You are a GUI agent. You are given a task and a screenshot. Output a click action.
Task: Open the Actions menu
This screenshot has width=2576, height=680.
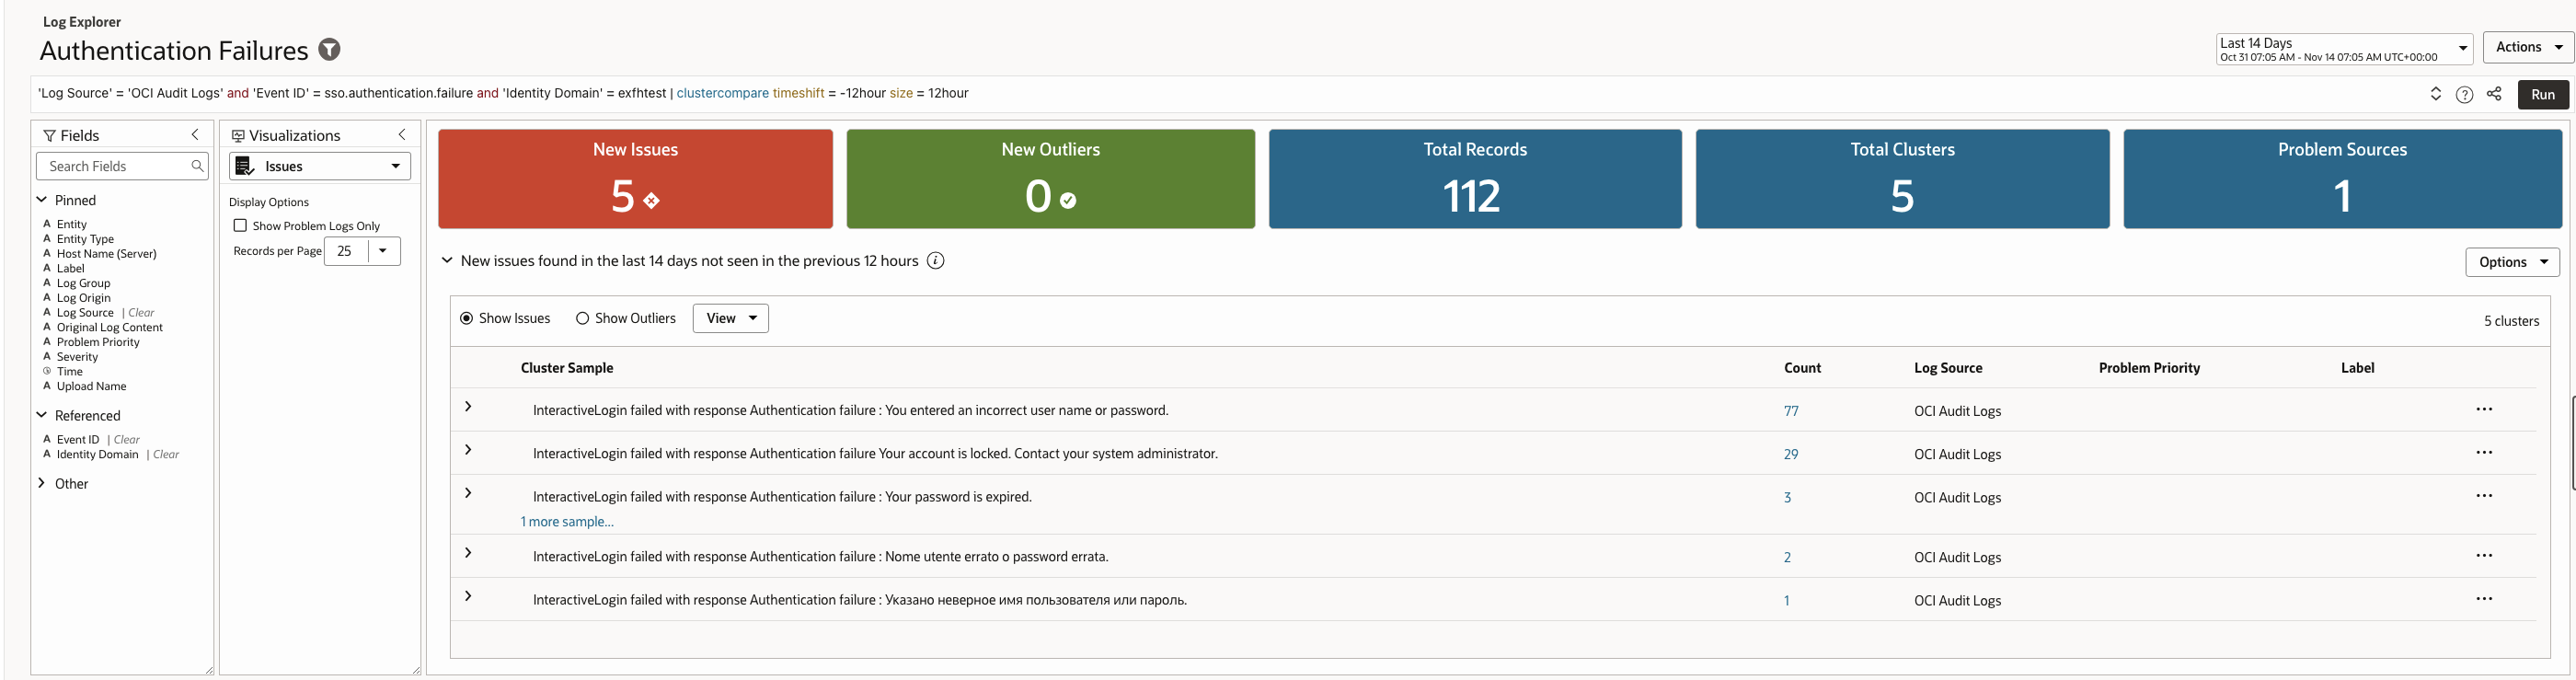(x=2527, y=47)
